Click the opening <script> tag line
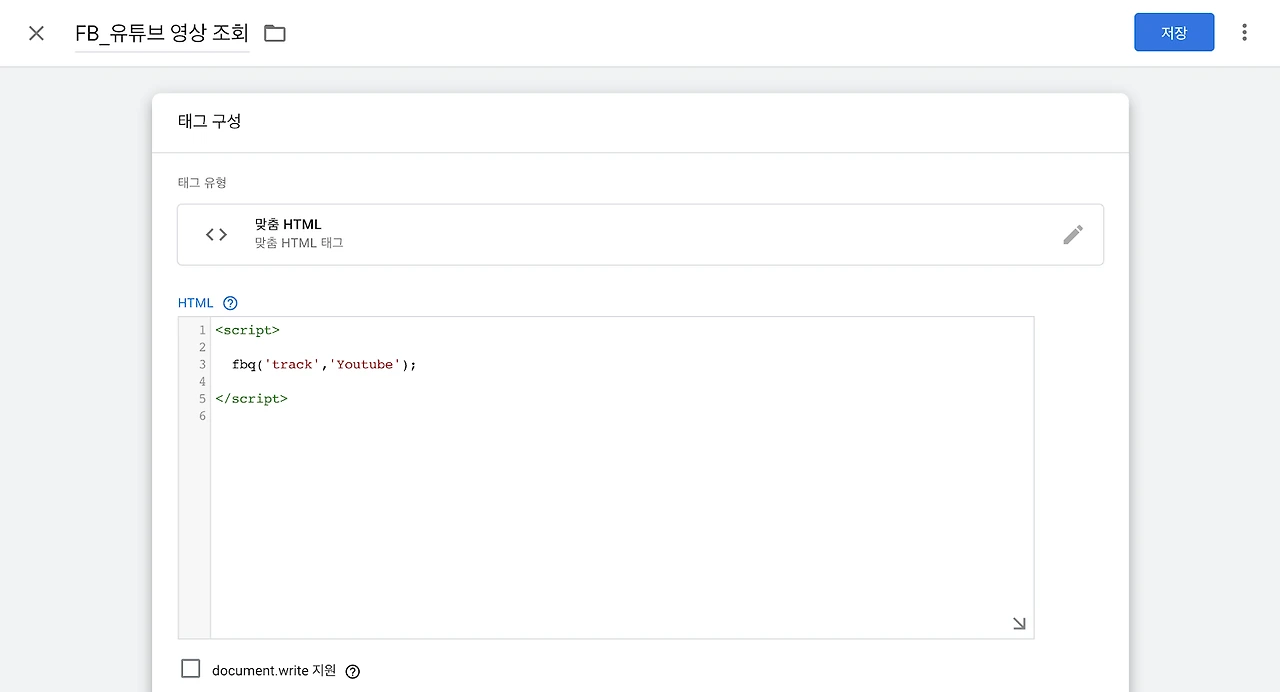 (248, 330)
